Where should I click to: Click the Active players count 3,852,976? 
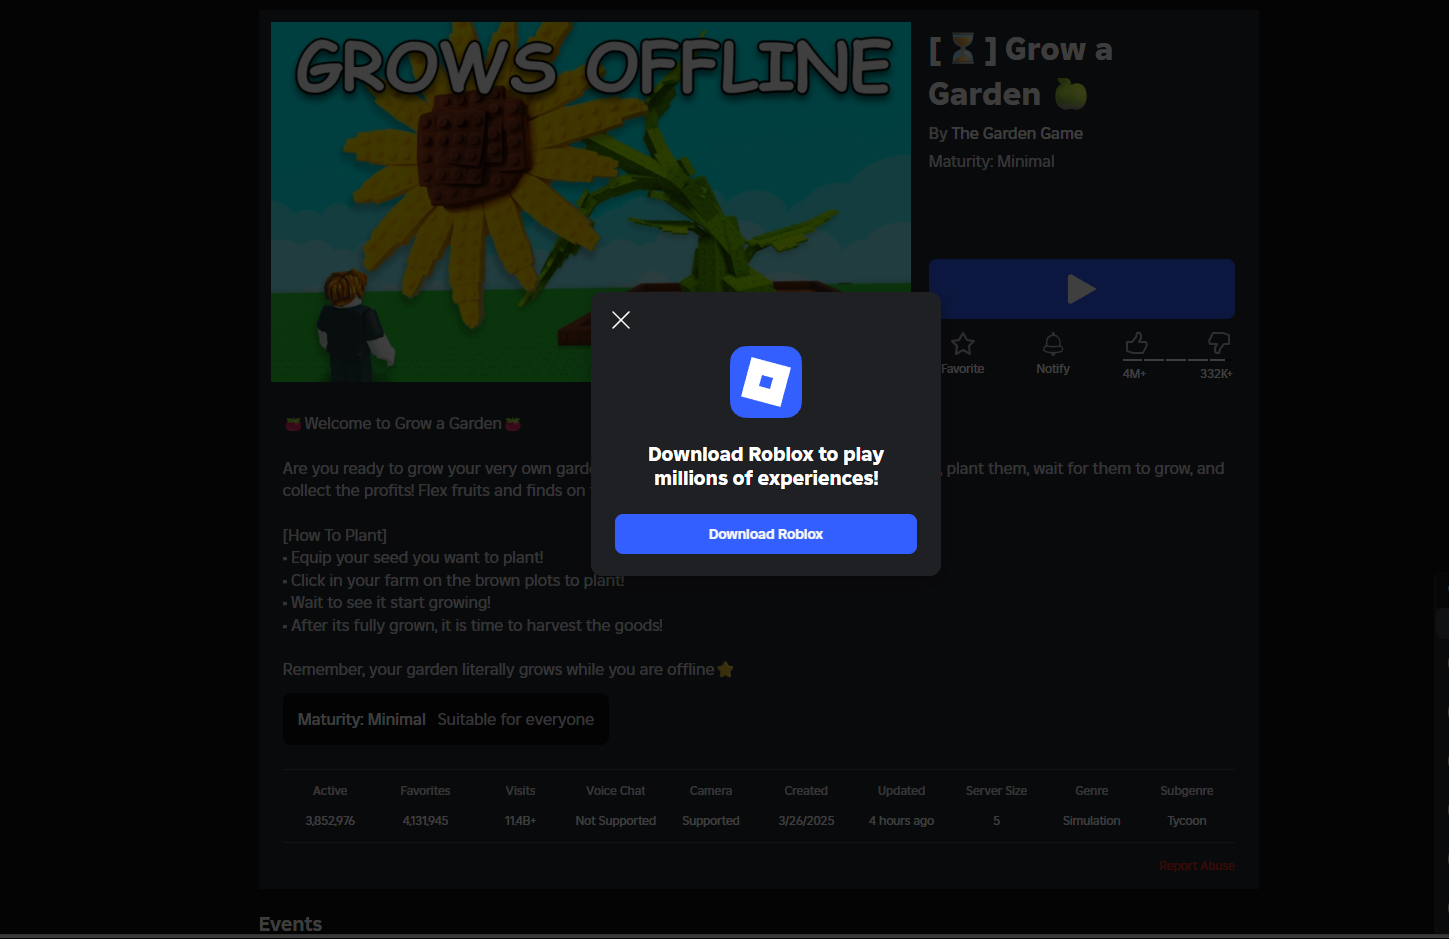pos(330,821)
